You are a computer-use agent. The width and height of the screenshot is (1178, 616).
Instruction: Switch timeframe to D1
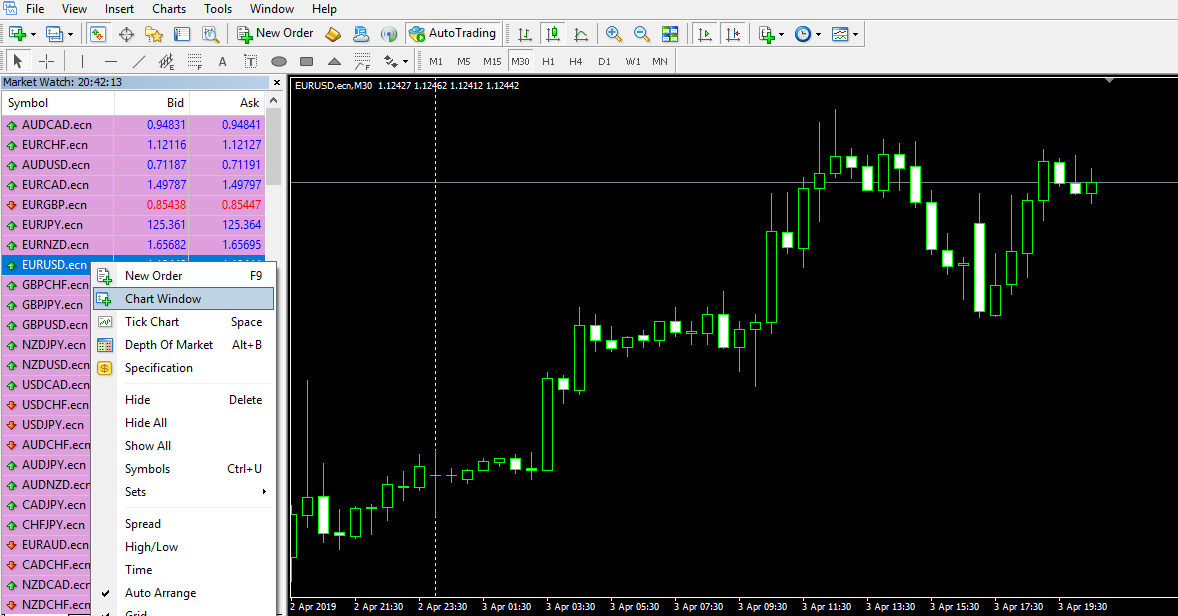pos(604,62)
